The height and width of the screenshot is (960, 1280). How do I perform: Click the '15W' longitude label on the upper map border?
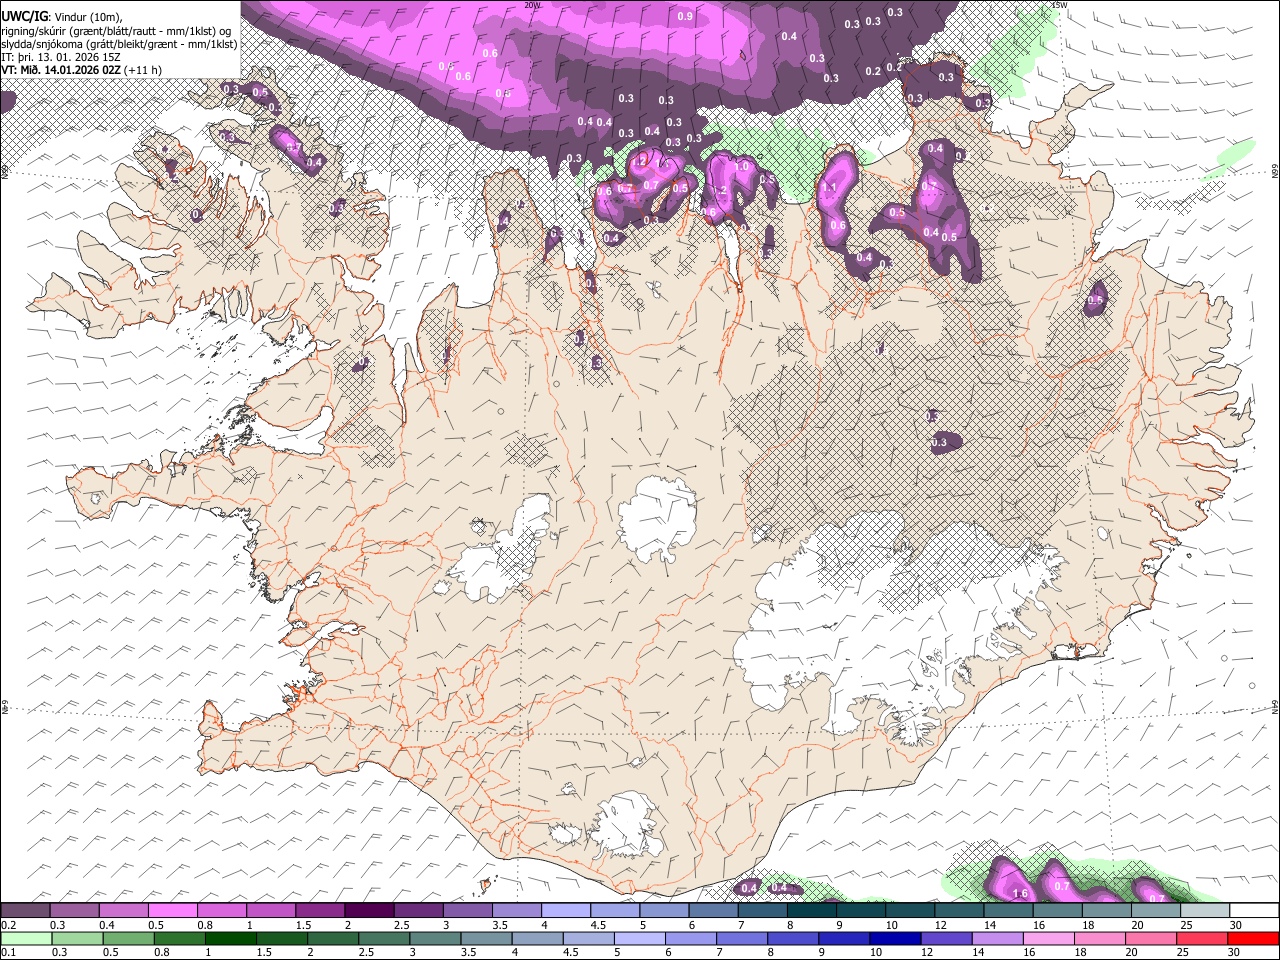(1059, 5)
